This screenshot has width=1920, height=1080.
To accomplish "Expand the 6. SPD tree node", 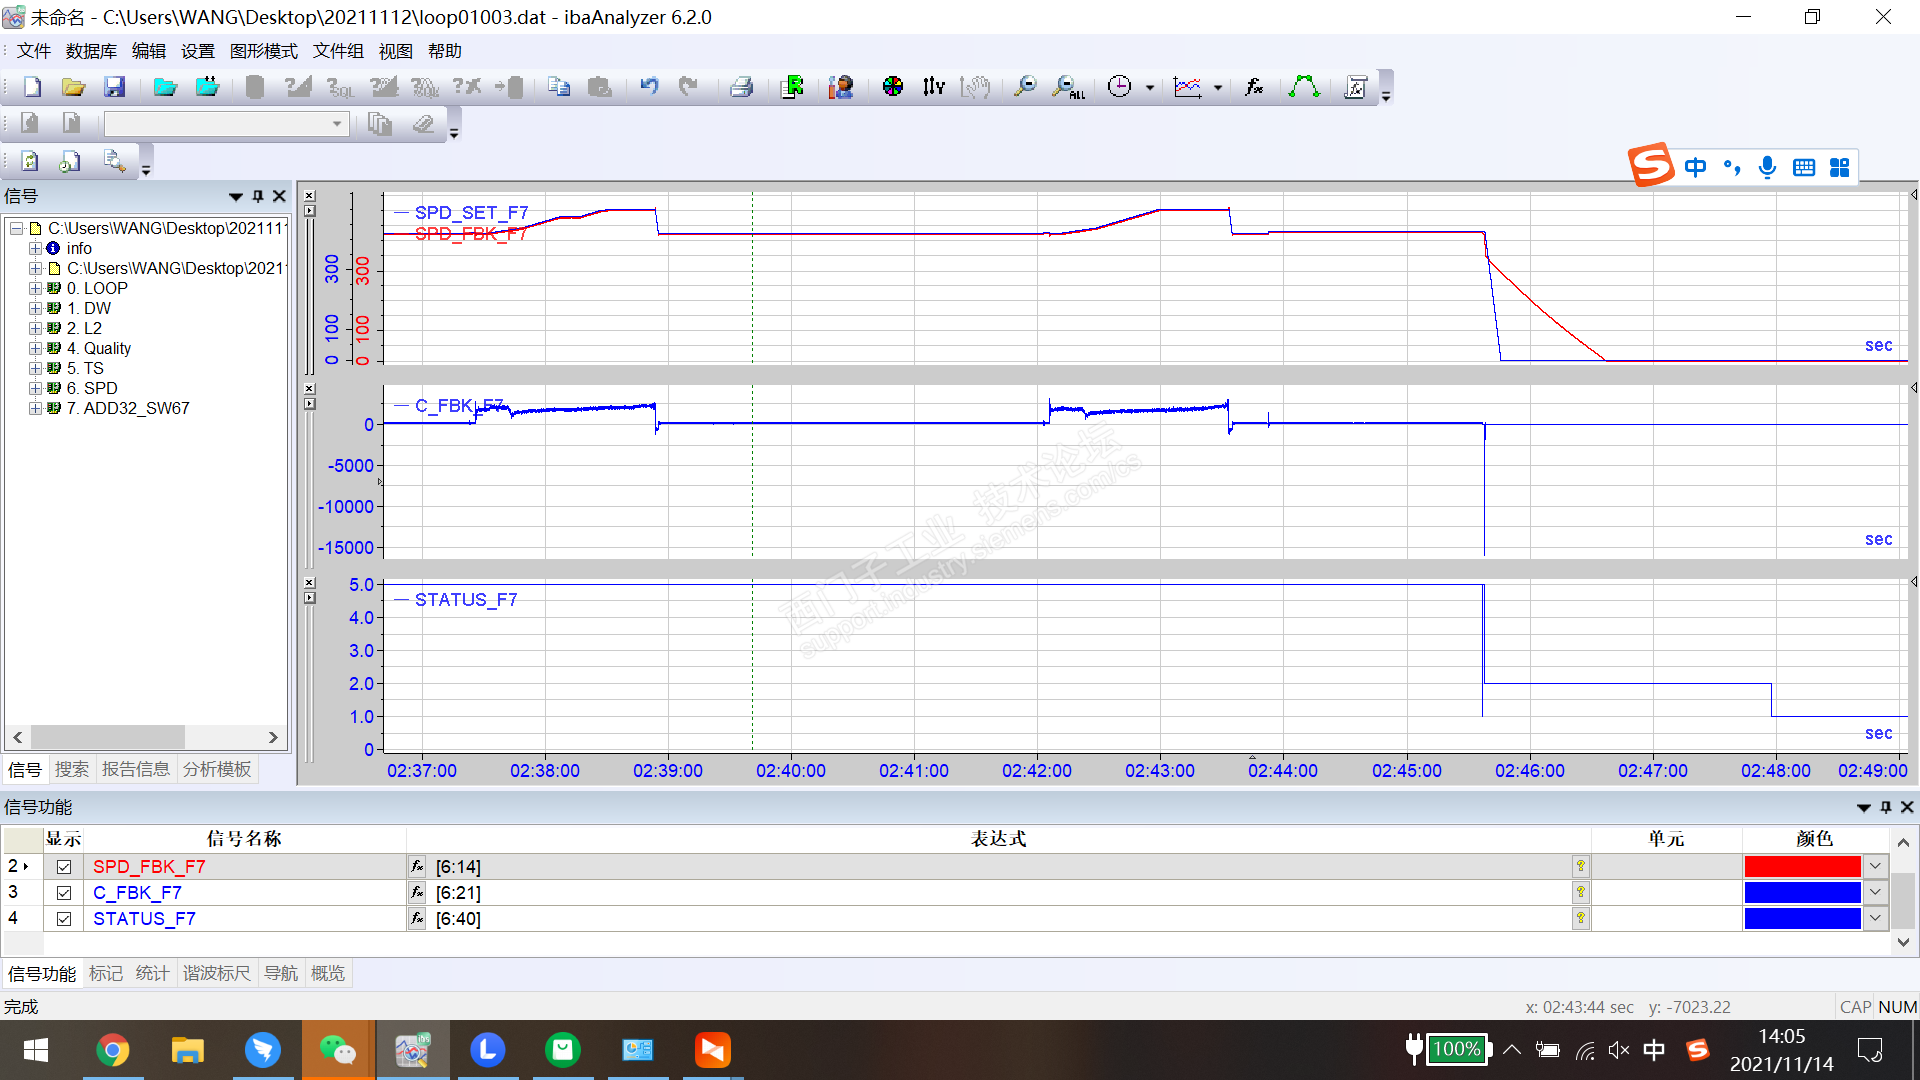I will coord(35,388).
